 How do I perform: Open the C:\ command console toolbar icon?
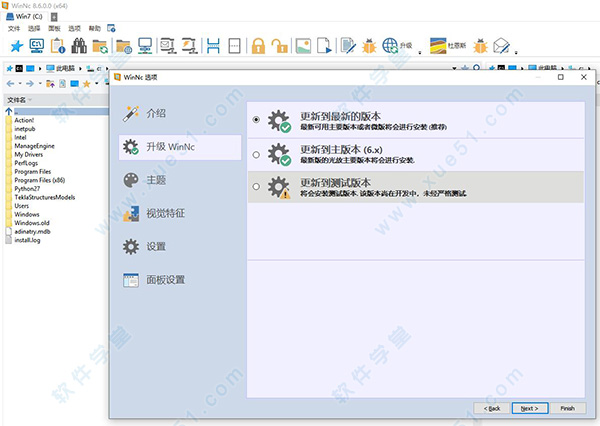(37, 46)
